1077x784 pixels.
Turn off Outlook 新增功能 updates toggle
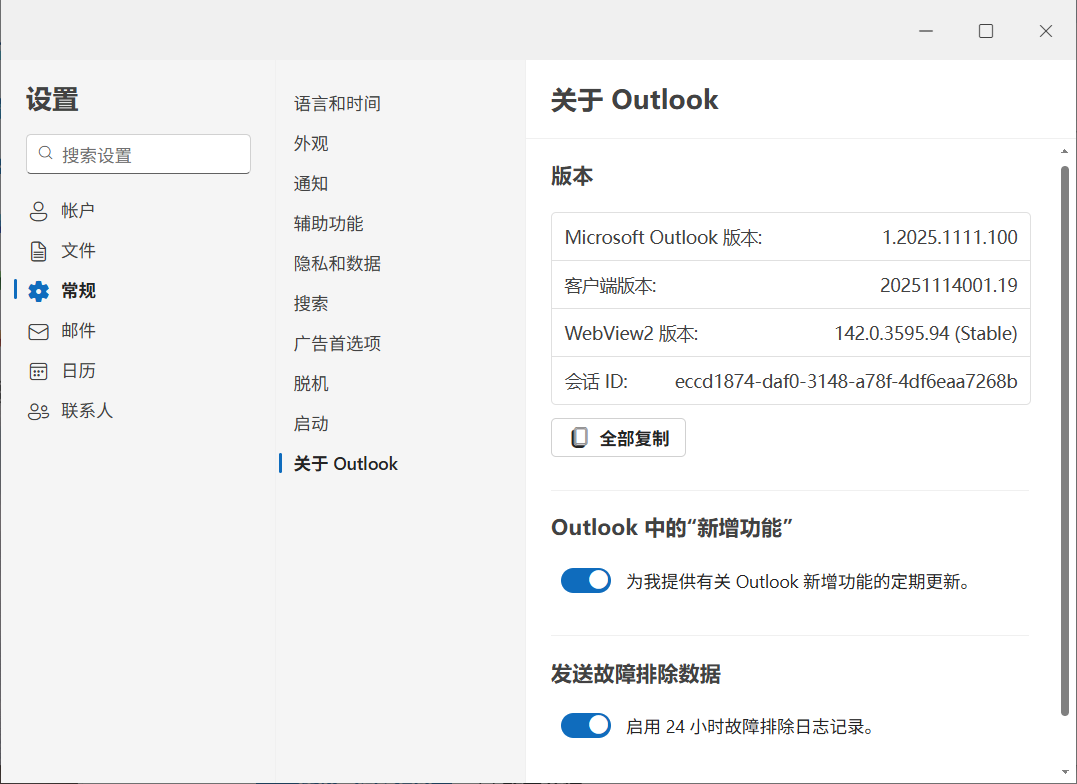tap(586, 581)
